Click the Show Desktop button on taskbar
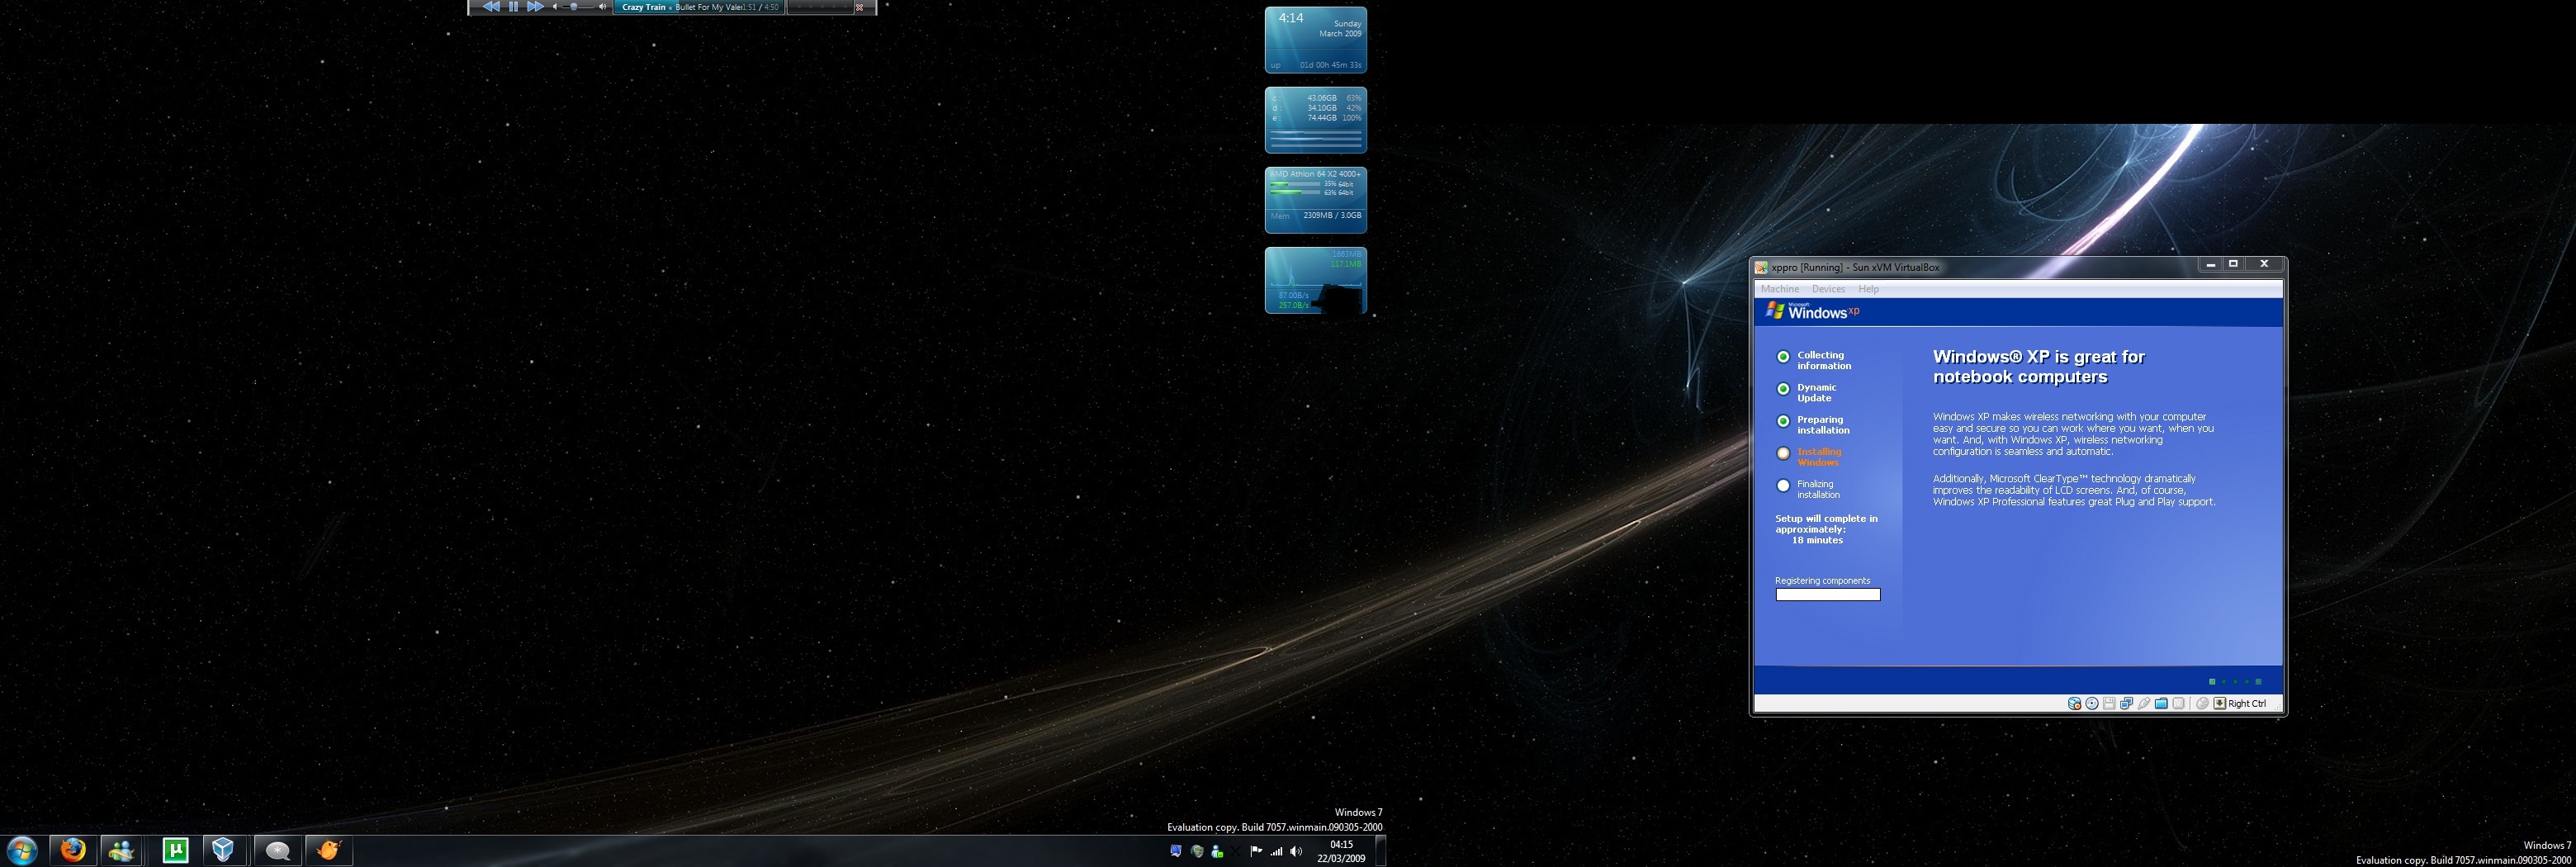Viewport: 2576px width, 867px height. coord(1380,851)
